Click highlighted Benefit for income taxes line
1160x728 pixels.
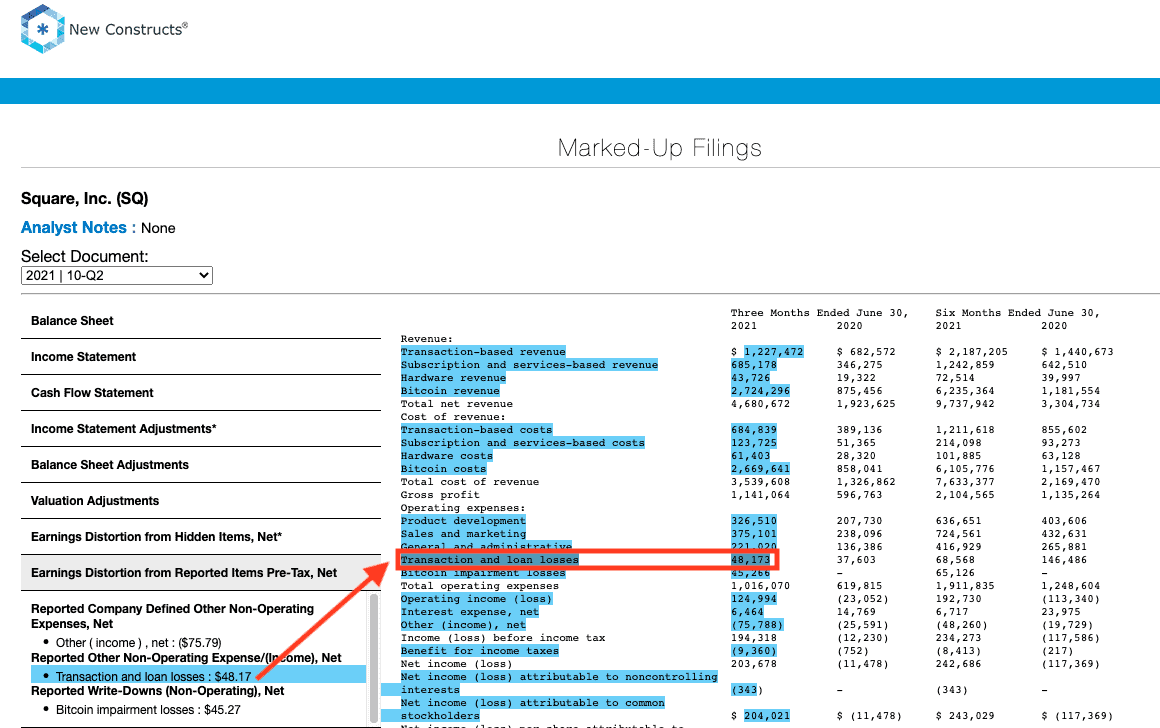(479, 651)
